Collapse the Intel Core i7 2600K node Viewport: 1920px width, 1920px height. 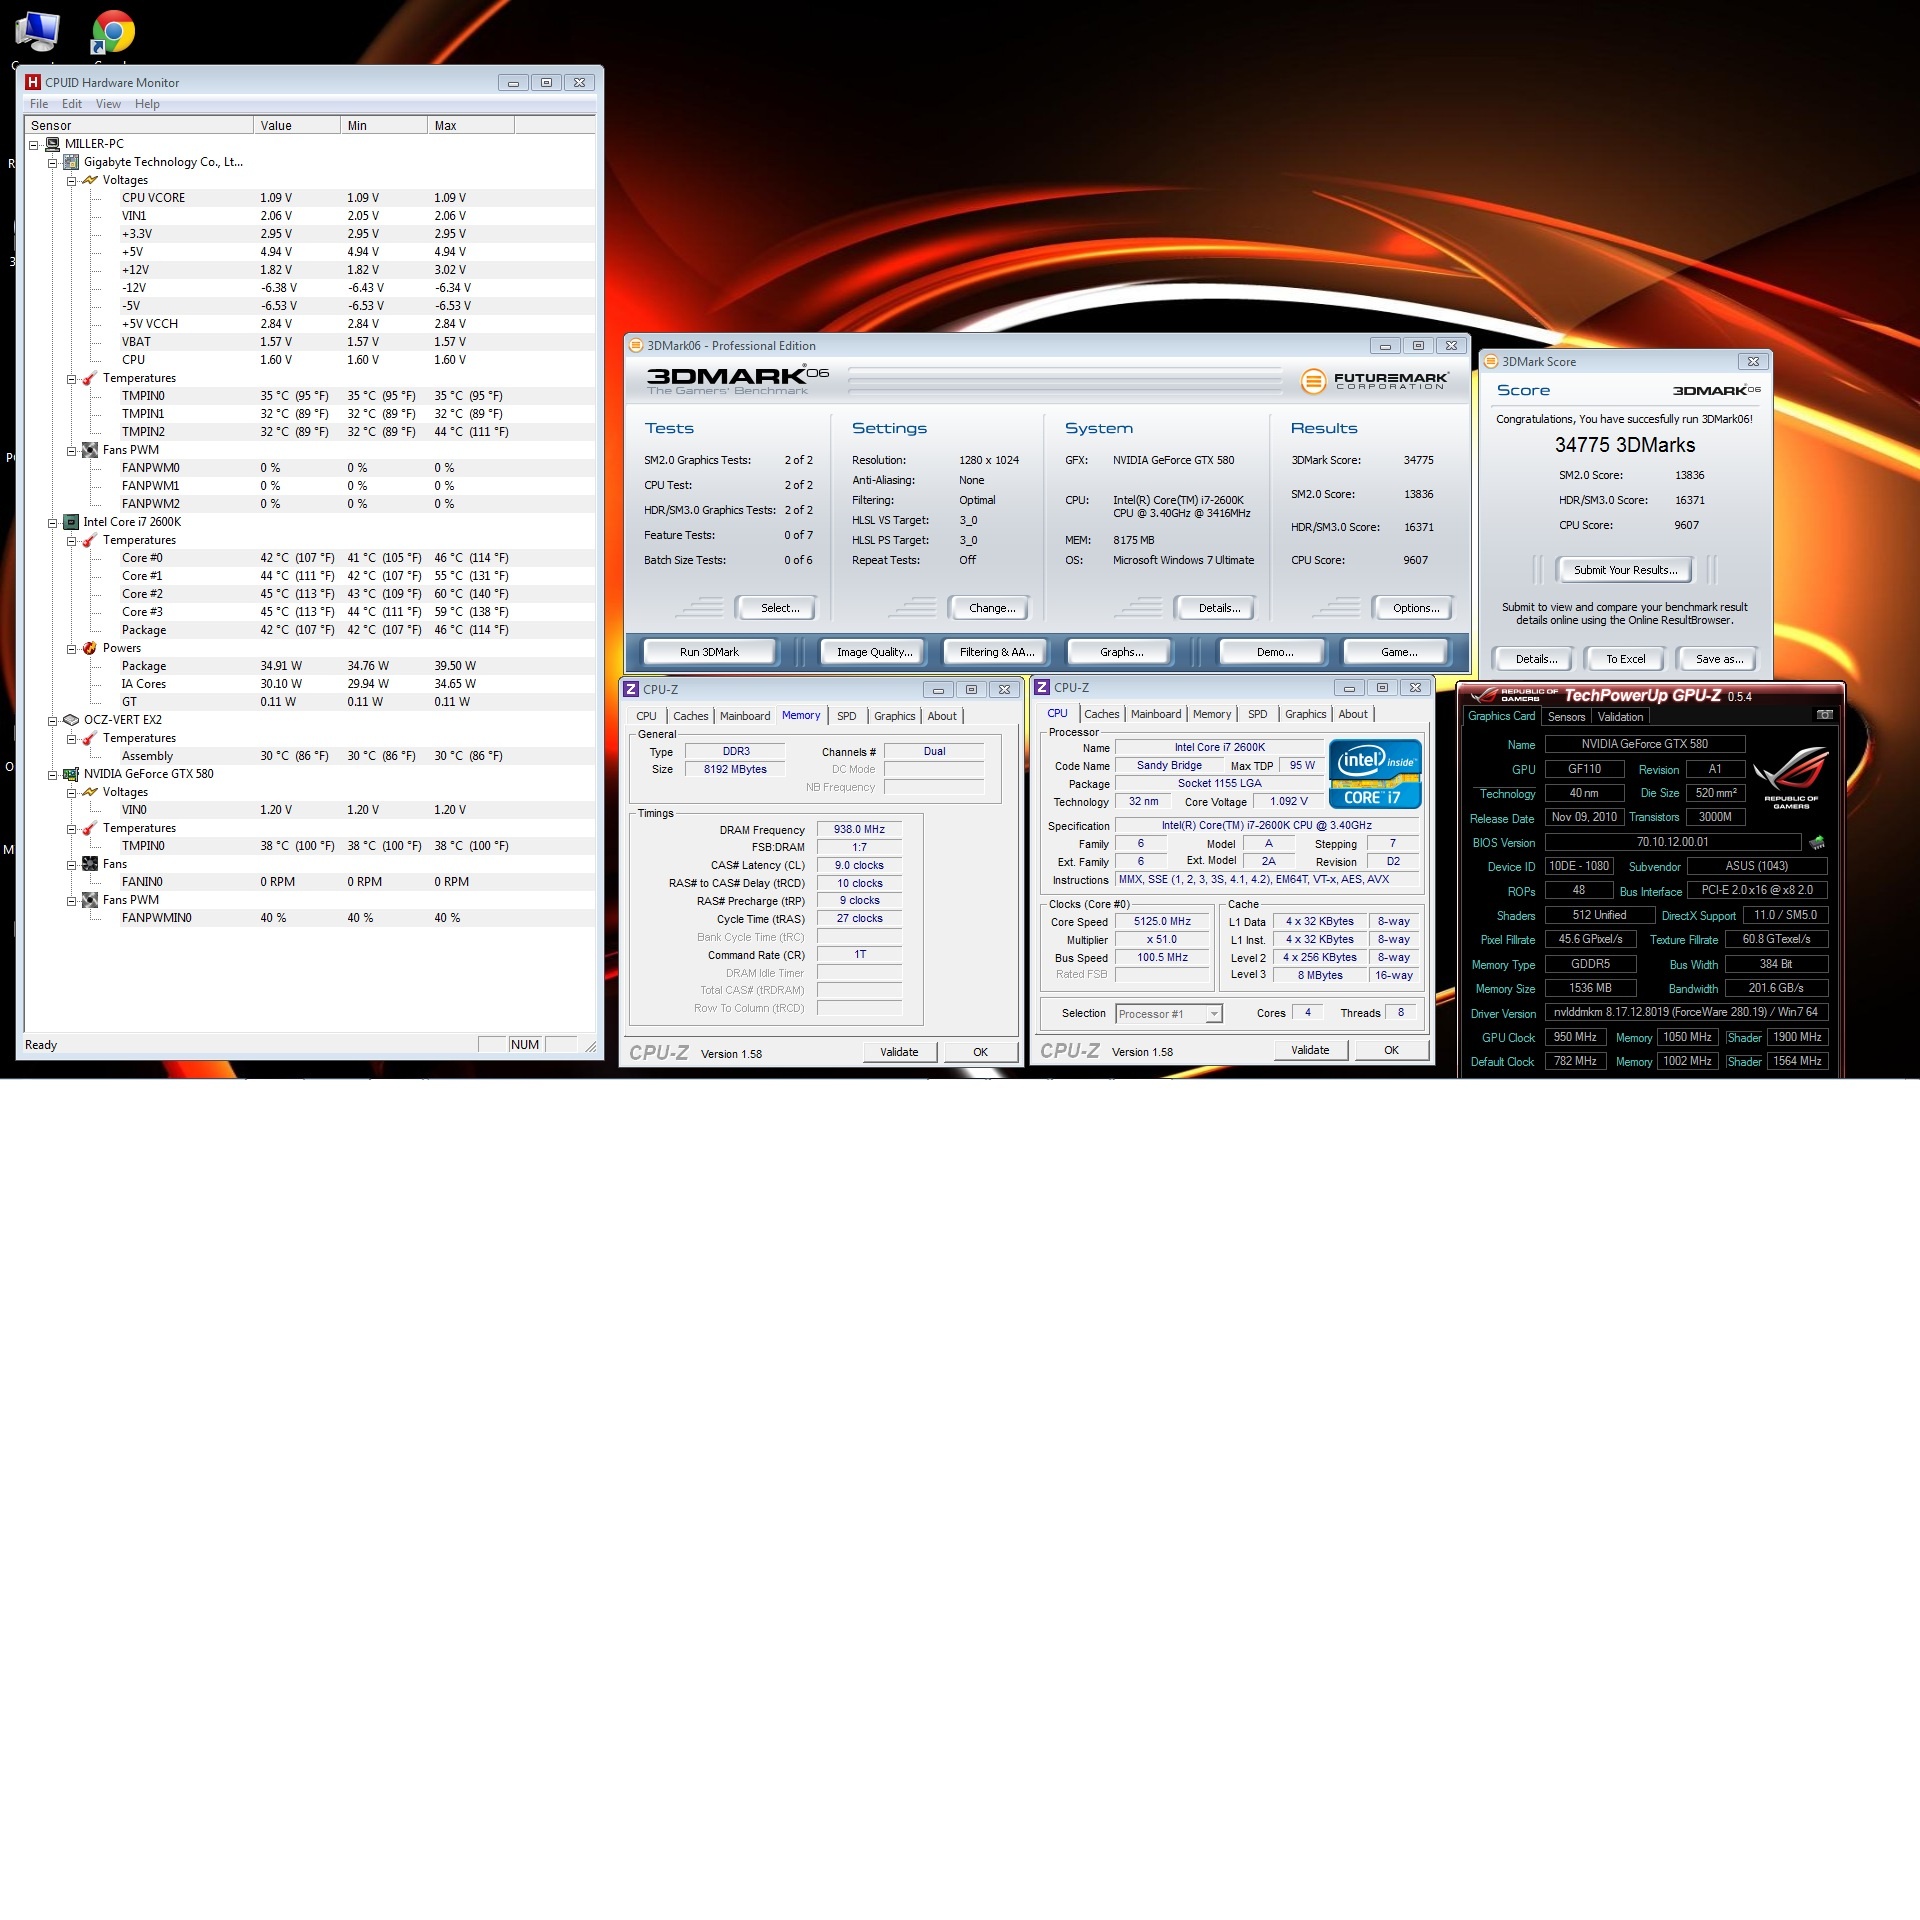pyautogui.click(x=53, y=522)
